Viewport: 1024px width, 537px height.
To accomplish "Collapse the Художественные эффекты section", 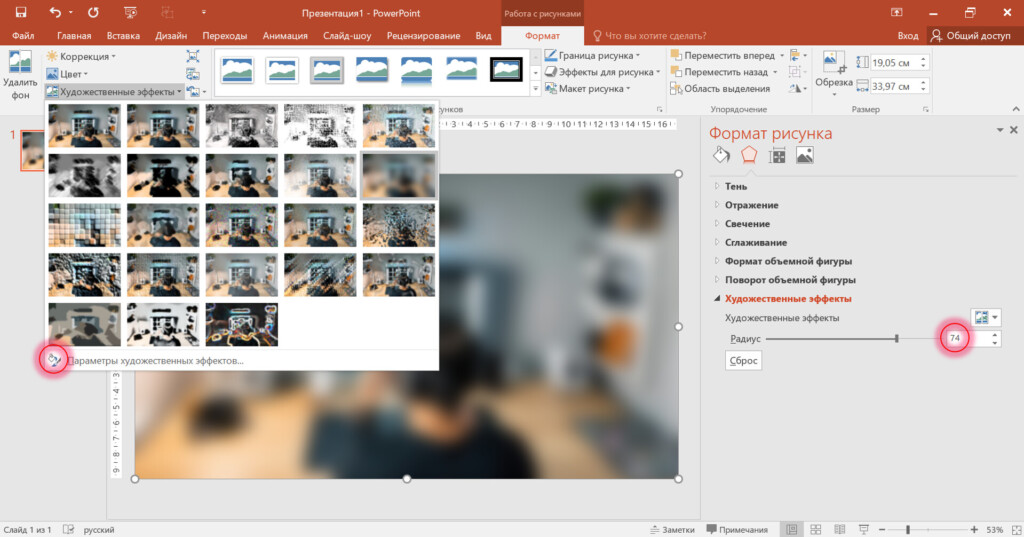I will [788, 299].
